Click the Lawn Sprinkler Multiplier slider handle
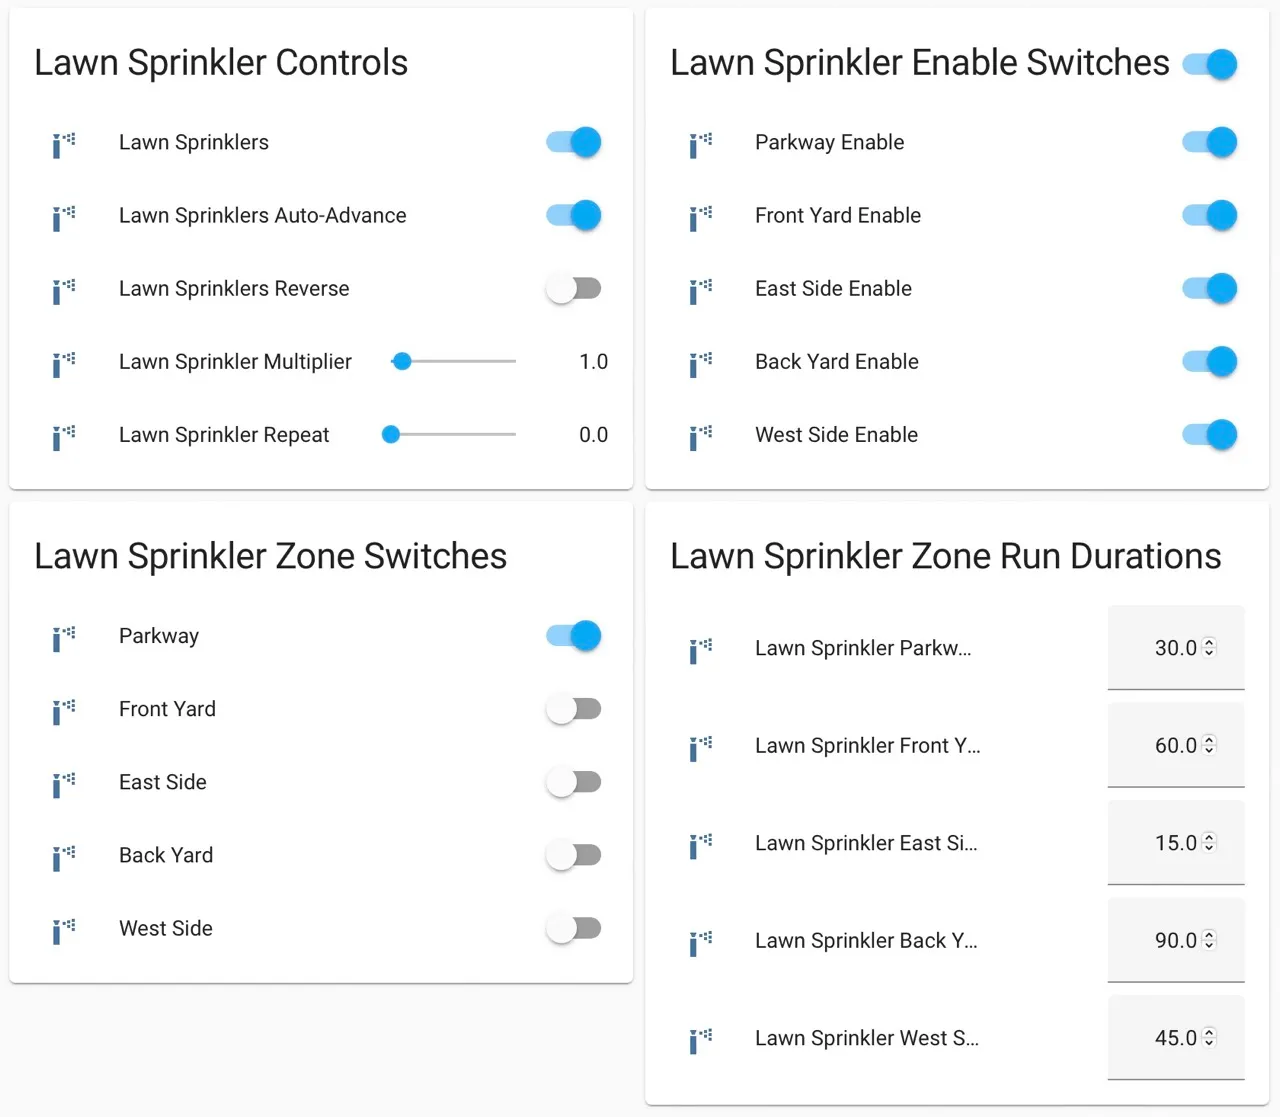 click(402, 362)
